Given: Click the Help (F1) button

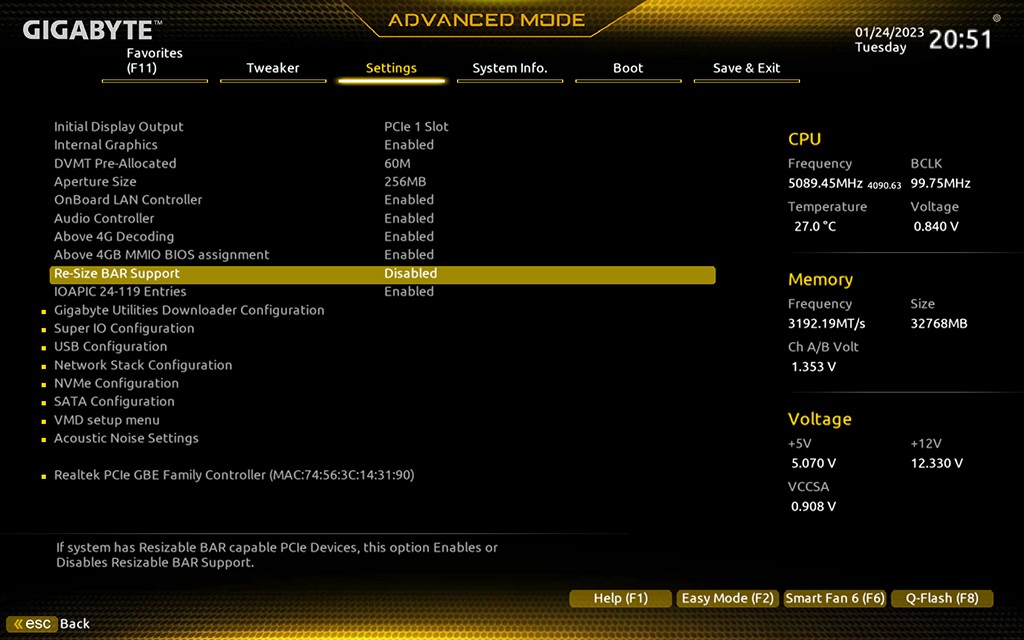Looking at the screenshot, I should (x=620, y=598).
